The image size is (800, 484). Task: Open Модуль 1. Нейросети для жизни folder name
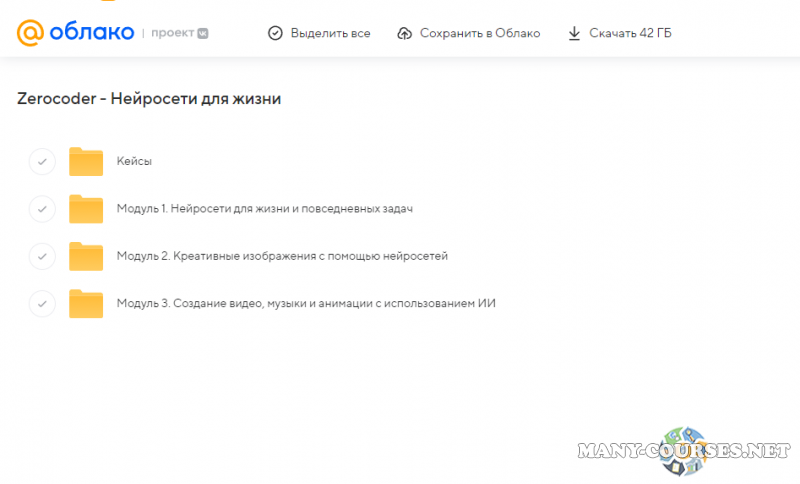coord(264,209)
